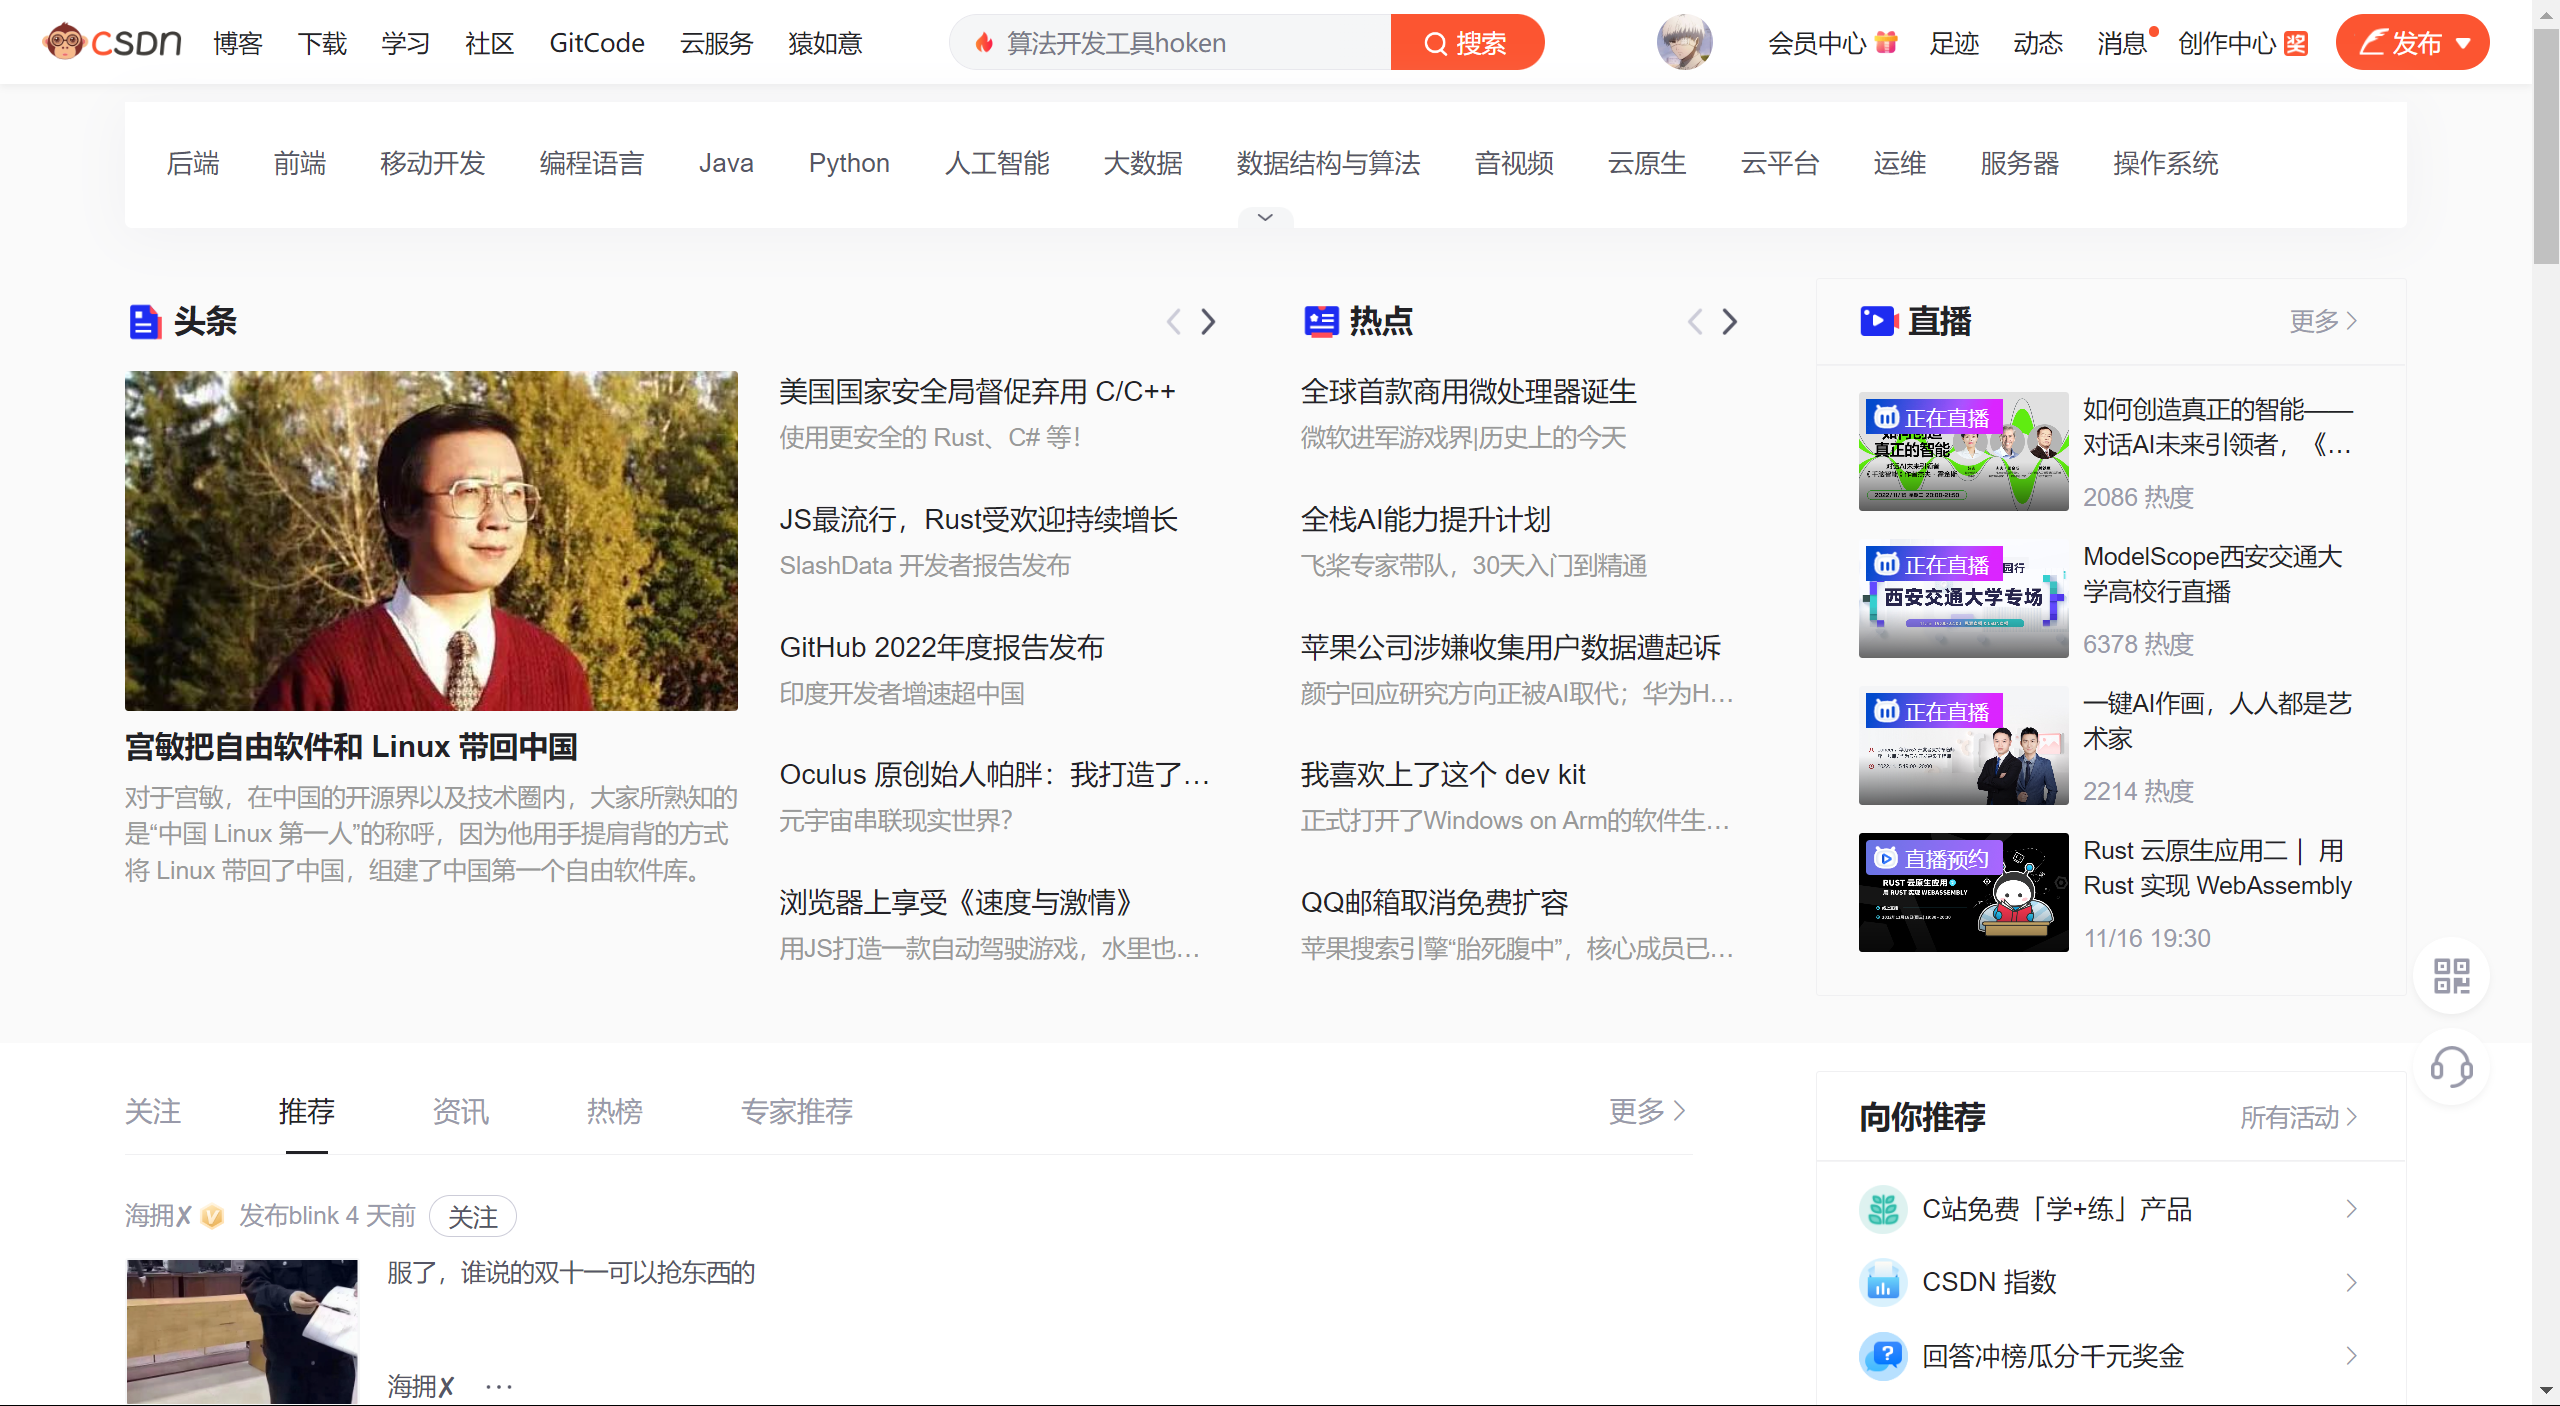The height and width of the screenshot is (1406, 2560).
Task: Open the customer service headset icon
Action: tap(2451, 1066)
